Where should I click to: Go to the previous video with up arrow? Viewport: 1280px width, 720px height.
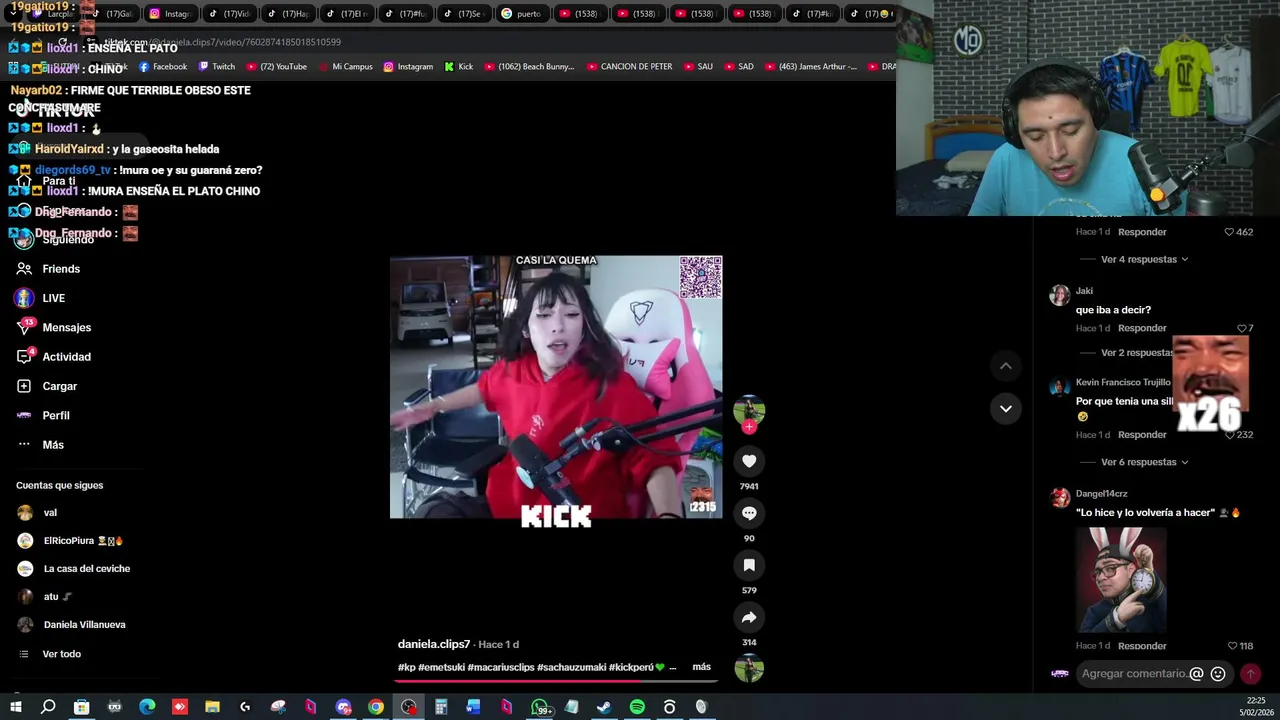point(1006,366)
